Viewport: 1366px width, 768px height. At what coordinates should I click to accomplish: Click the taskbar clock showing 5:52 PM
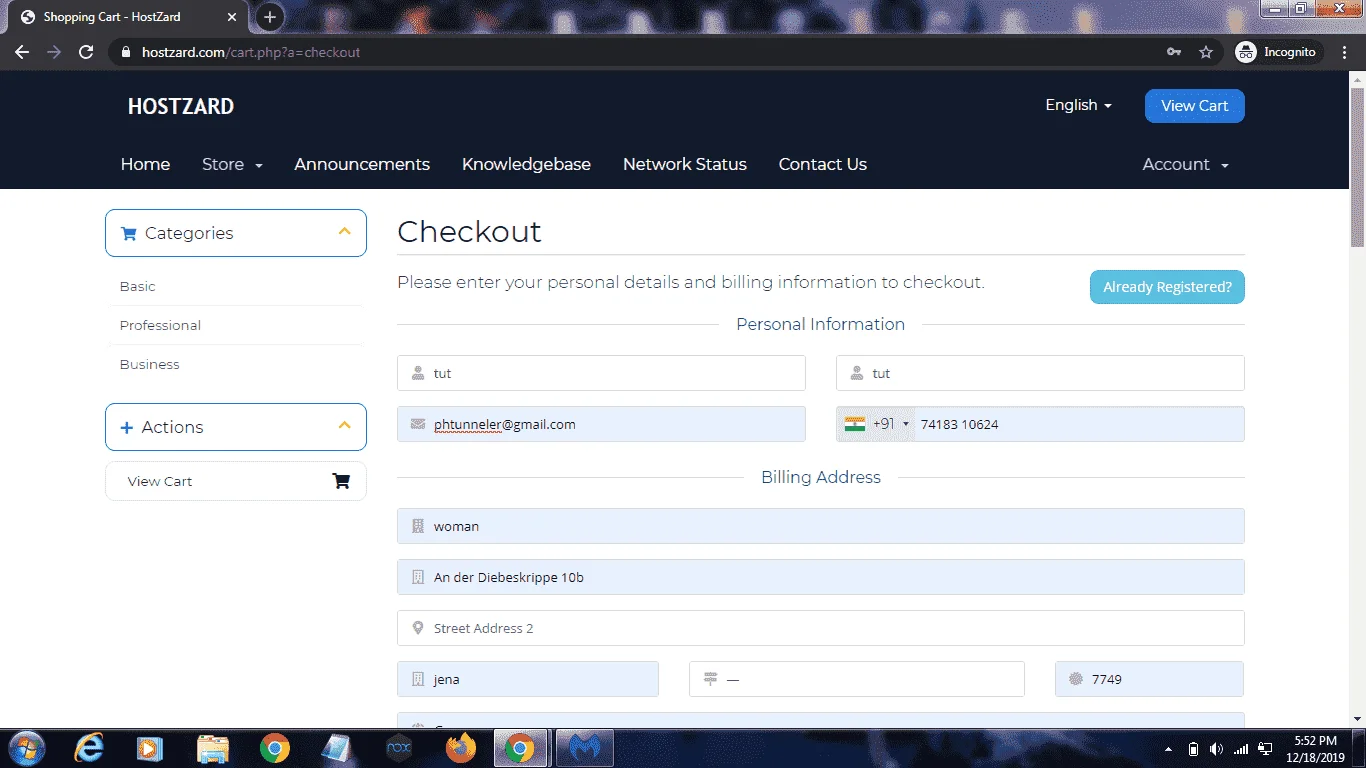[1315, 749]
